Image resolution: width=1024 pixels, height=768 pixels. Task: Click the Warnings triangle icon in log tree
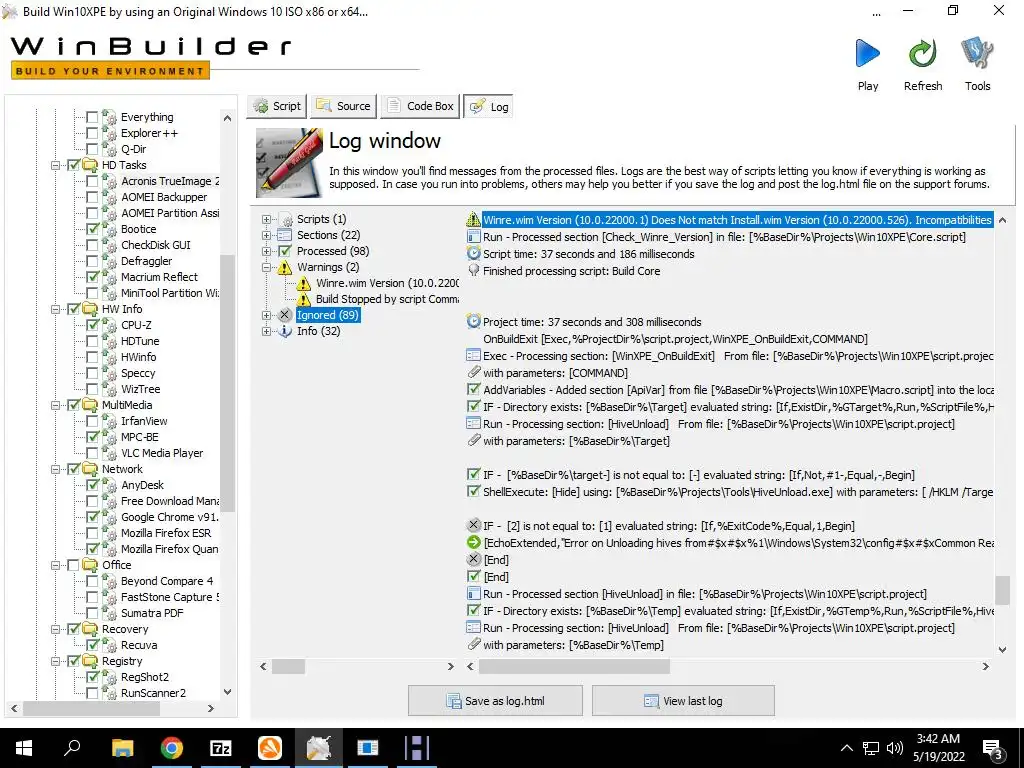(x=284, y=267)
